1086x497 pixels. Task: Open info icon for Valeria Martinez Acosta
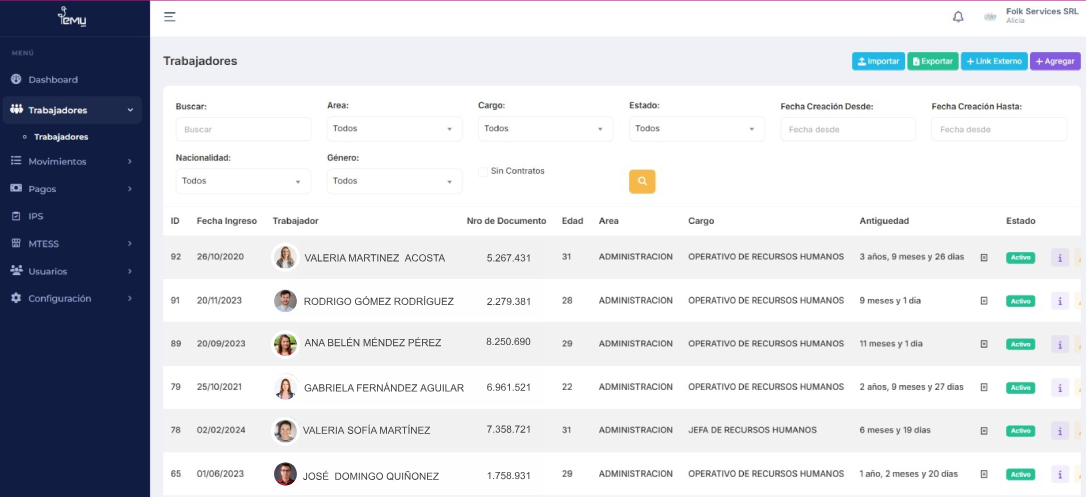coord(1060,257)
